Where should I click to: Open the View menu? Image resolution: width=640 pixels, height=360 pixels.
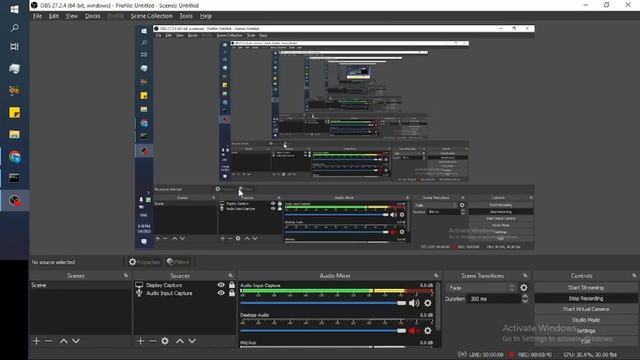71,16
